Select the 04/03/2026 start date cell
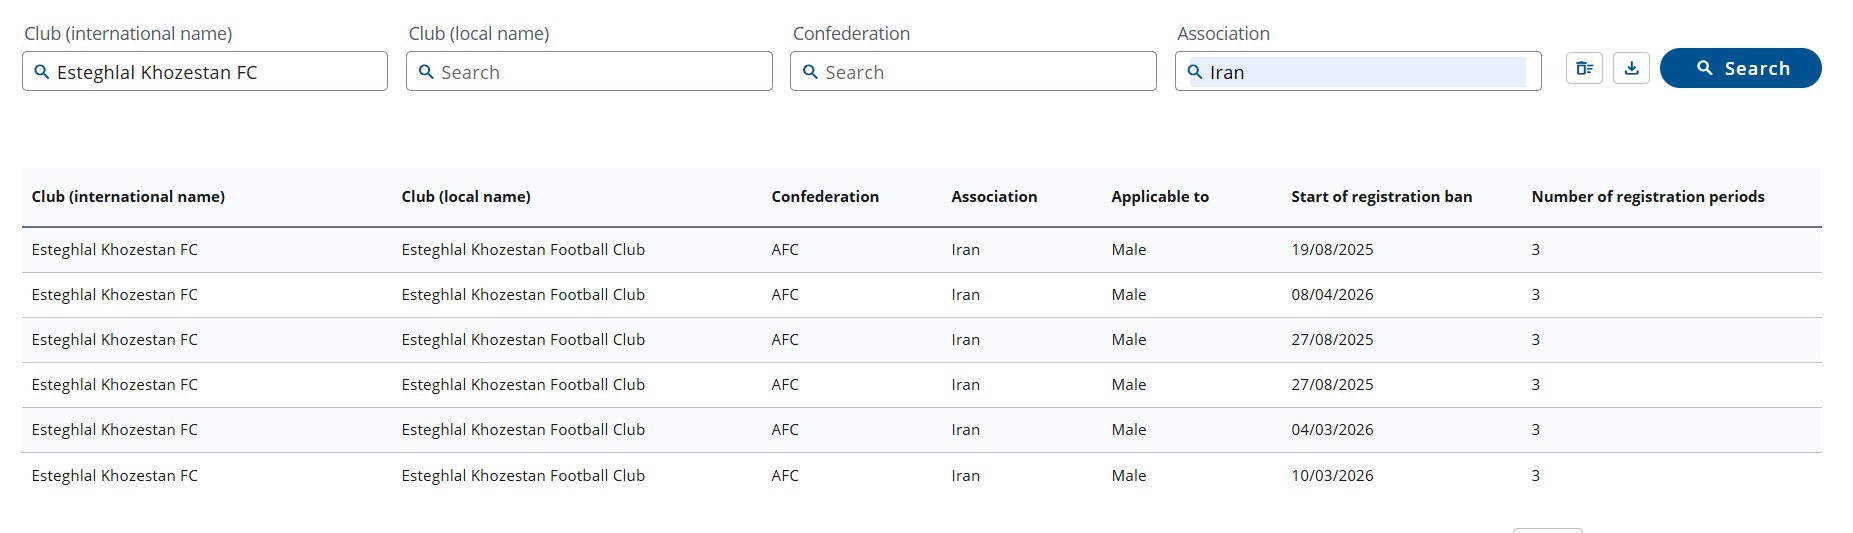Image resolution: width=1853 pixels, height=533 pixels. point(1332,430)
